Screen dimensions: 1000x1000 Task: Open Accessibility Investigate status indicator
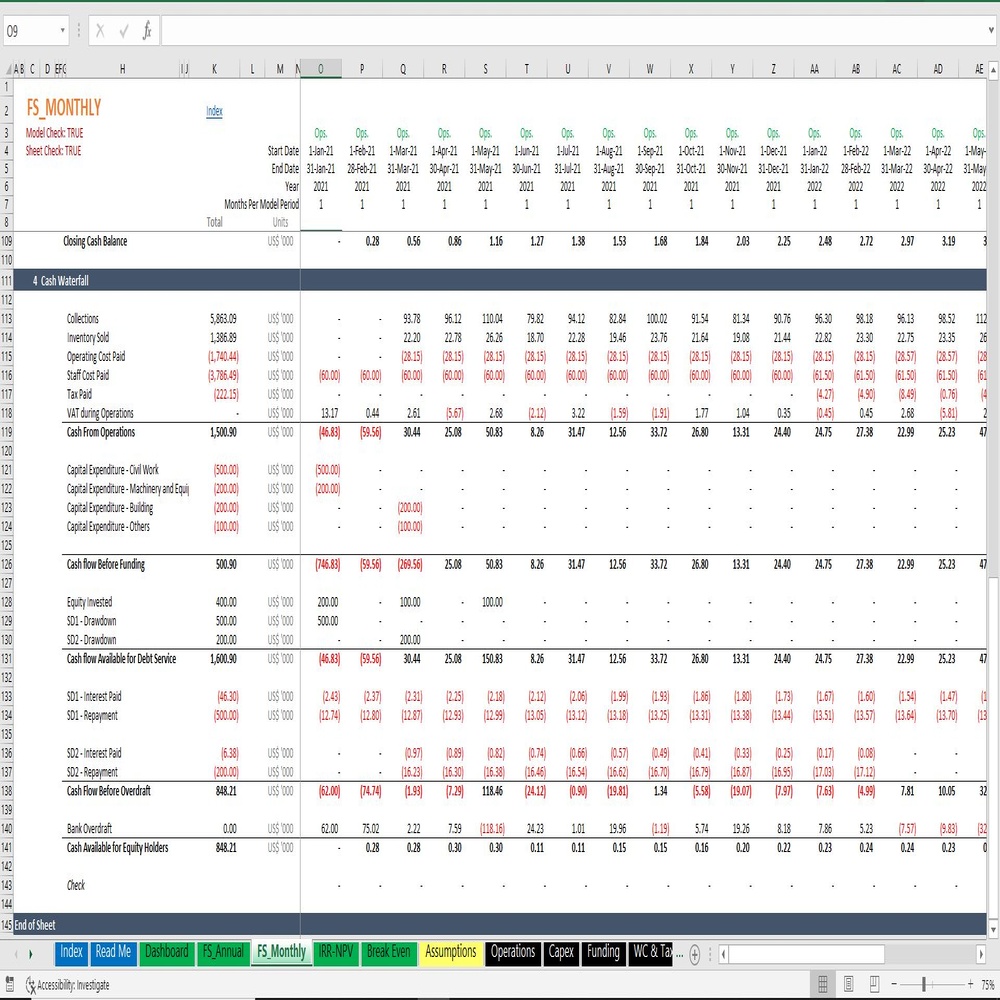(x=68, y=985)
